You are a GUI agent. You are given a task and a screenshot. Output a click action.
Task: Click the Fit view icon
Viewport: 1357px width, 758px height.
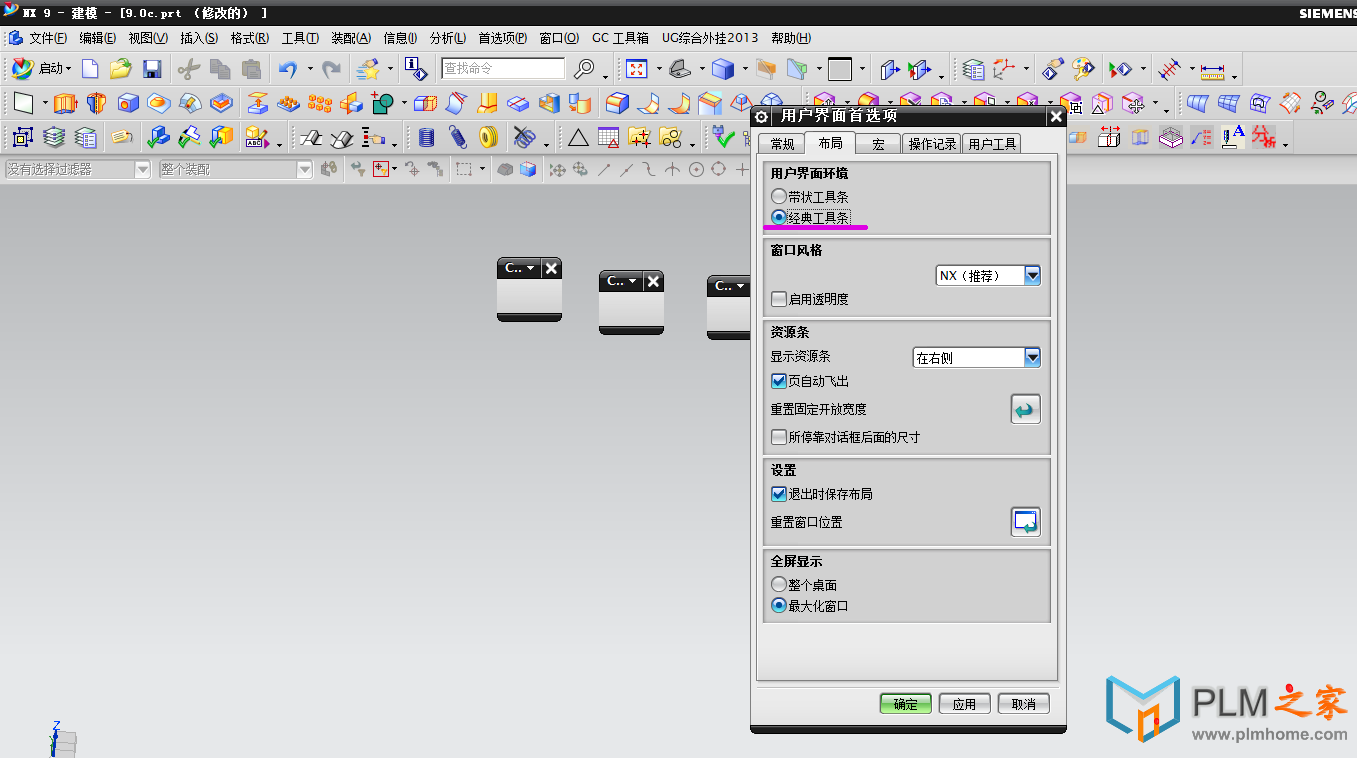(637, 69)
